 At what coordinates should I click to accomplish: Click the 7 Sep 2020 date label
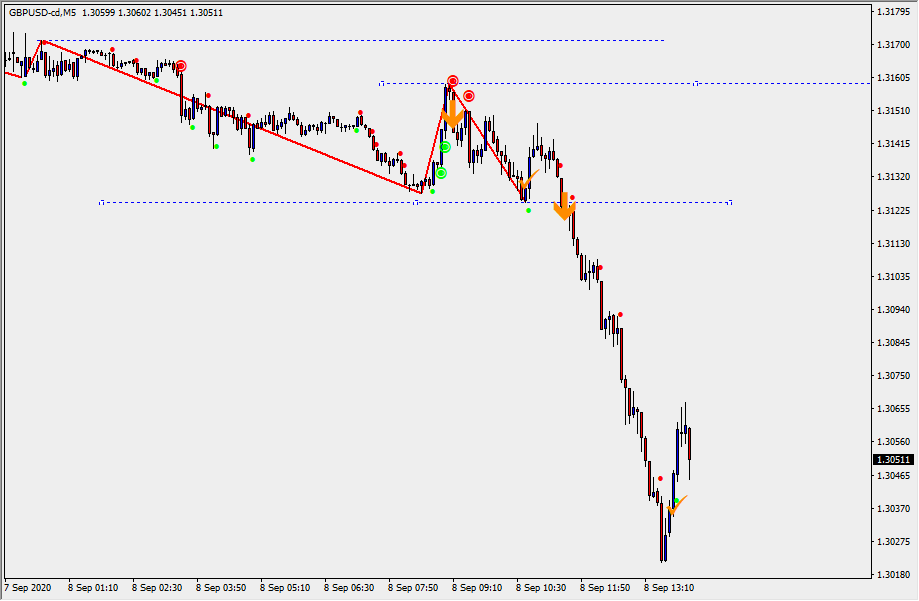[26, 588]
